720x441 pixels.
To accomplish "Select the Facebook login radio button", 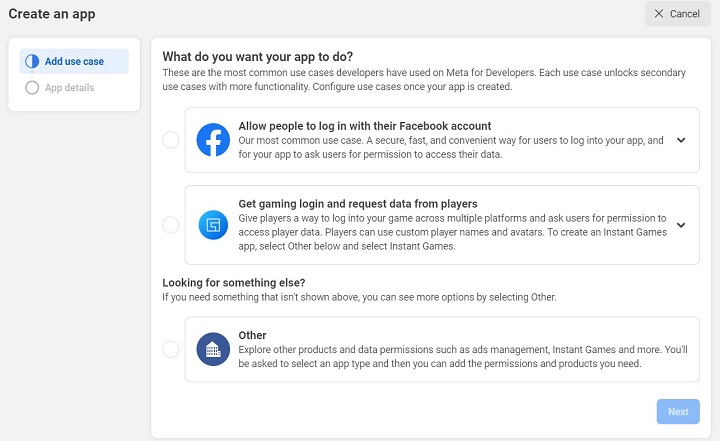I will pyautogui.click(x=170, y=140).
